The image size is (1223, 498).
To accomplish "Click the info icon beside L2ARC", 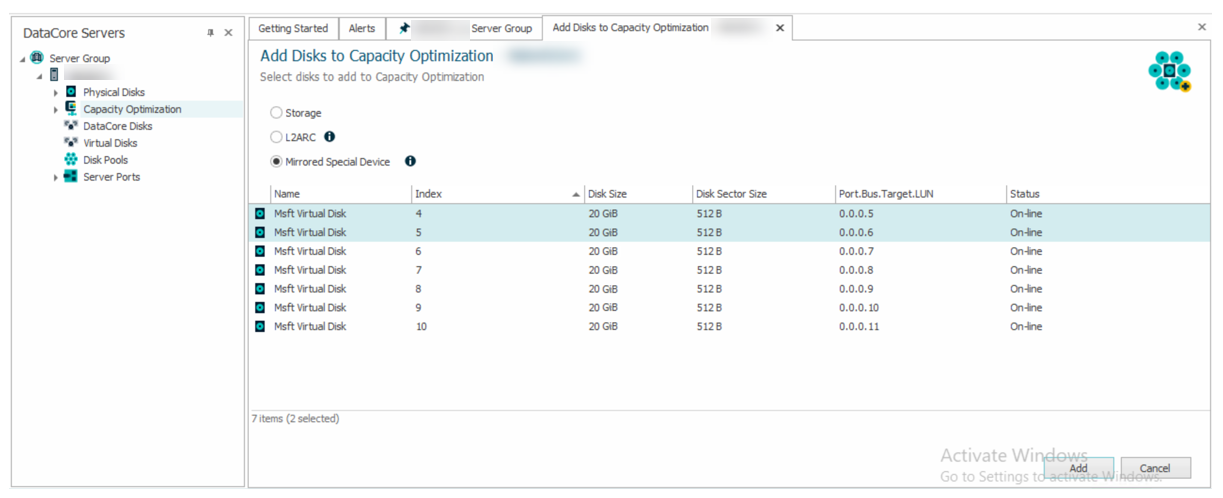I will [x=330, y=137].
